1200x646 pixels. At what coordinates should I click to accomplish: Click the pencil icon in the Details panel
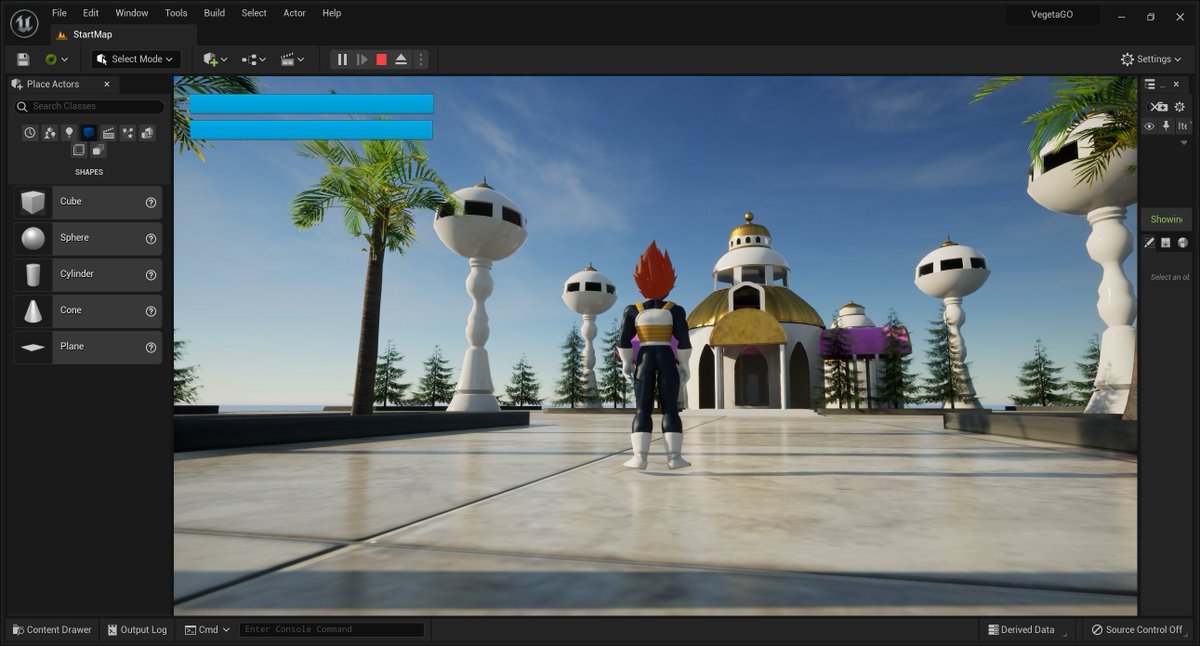1150,242
